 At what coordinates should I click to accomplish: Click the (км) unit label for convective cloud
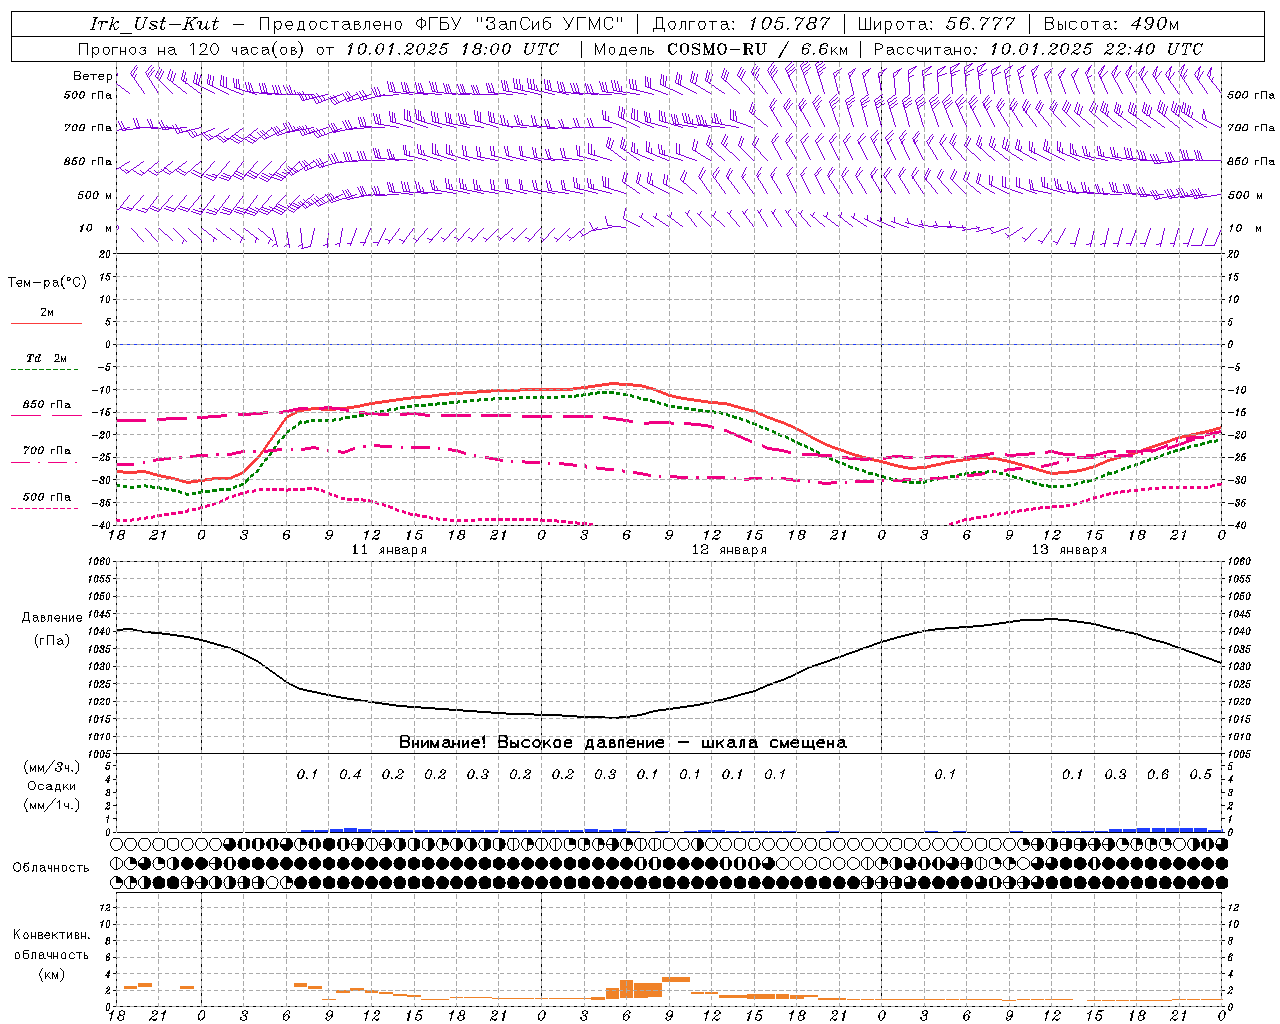coord(51,974)
